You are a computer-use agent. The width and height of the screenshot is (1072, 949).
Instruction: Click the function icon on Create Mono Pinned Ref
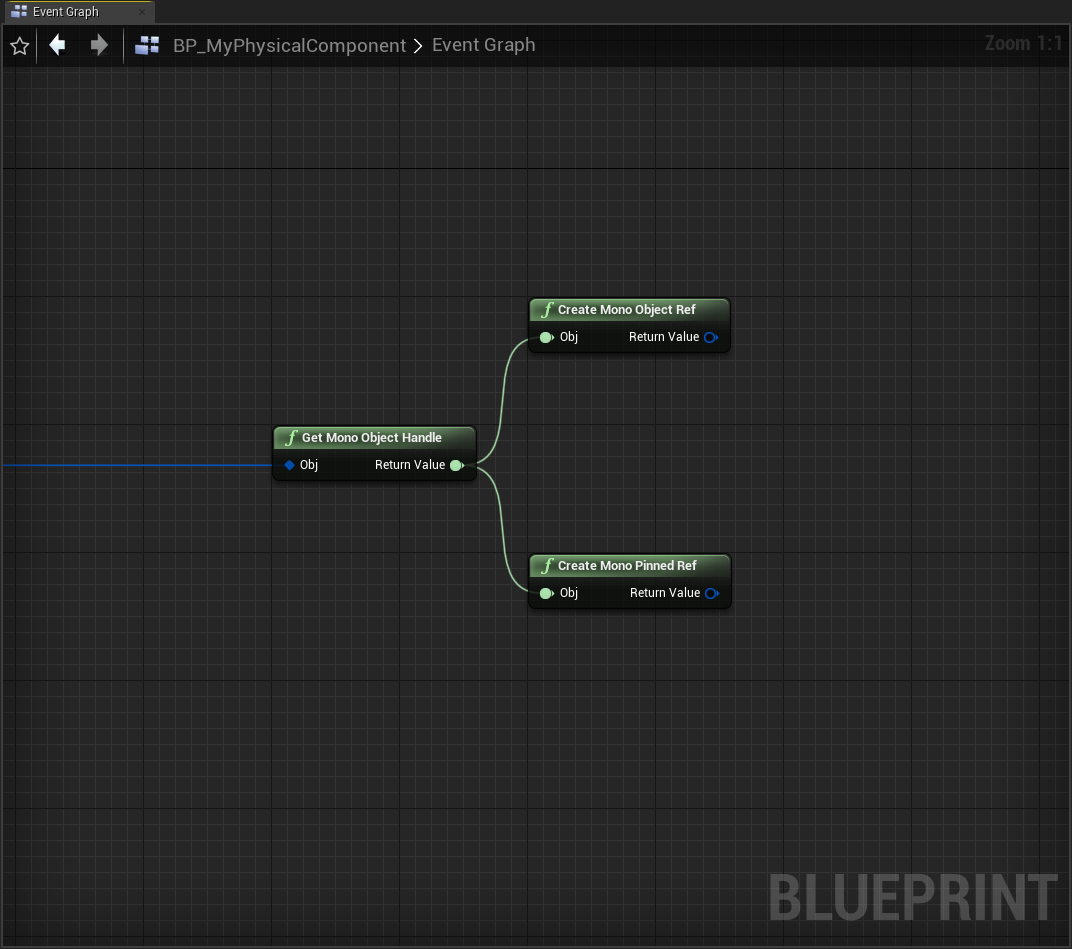[x=547, y=565]
